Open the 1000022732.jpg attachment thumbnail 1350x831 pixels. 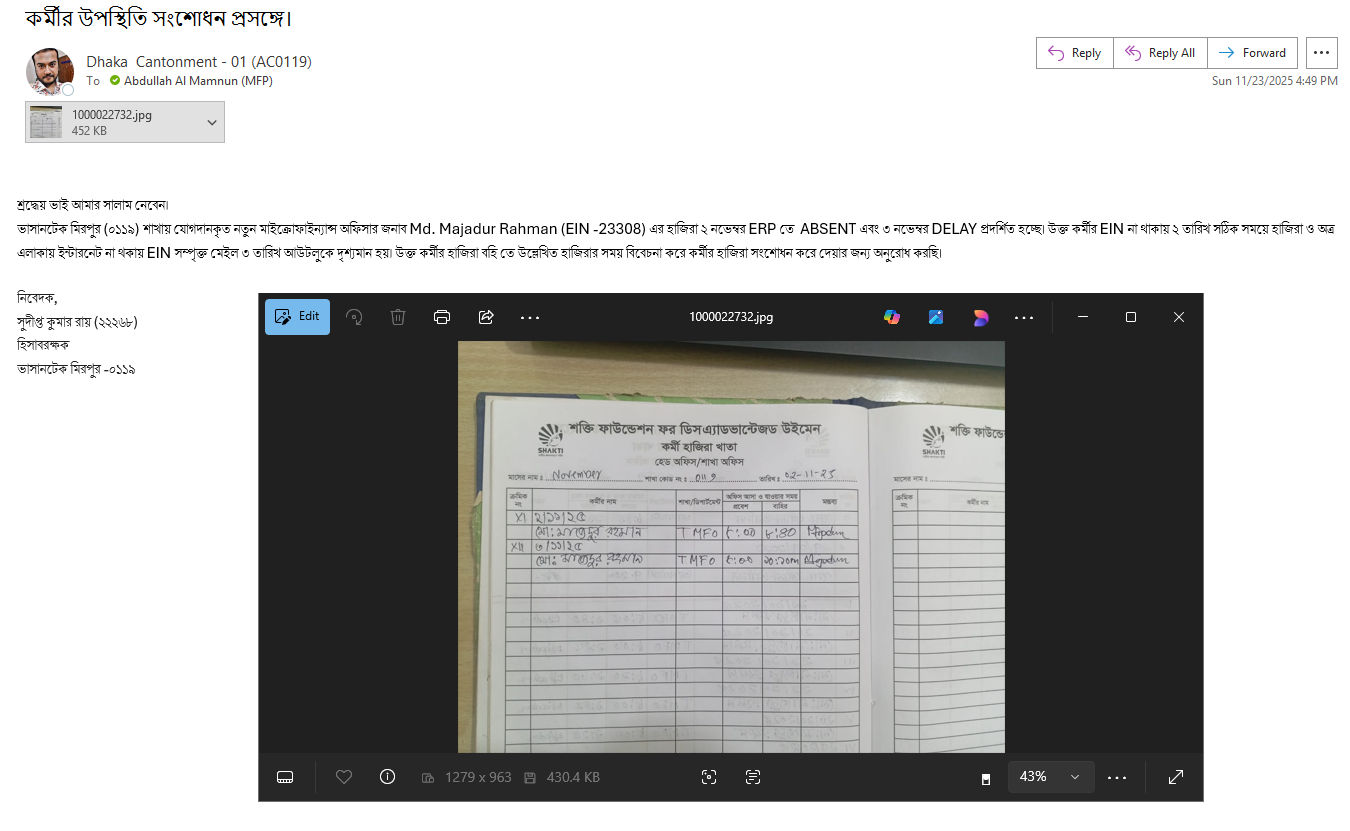(46, 122)
